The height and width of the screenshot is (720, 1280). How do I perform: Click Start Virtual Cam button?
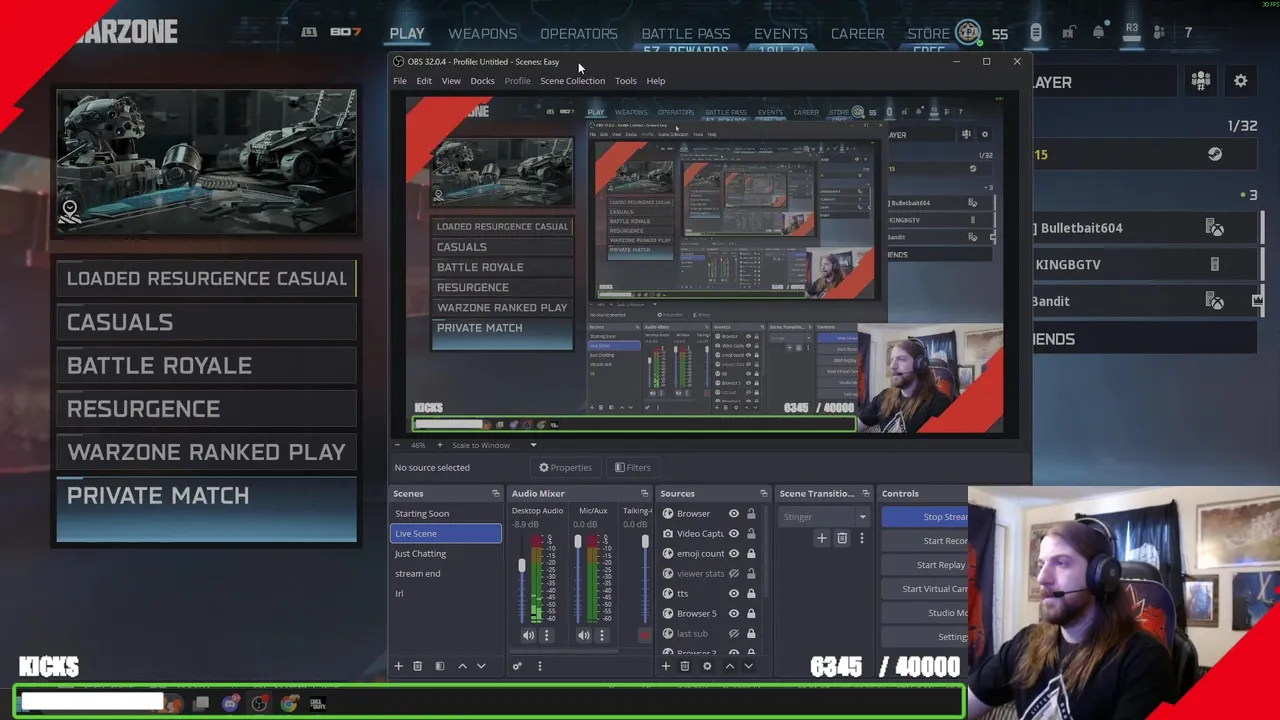pyautogui.click(x=925, y=589)
